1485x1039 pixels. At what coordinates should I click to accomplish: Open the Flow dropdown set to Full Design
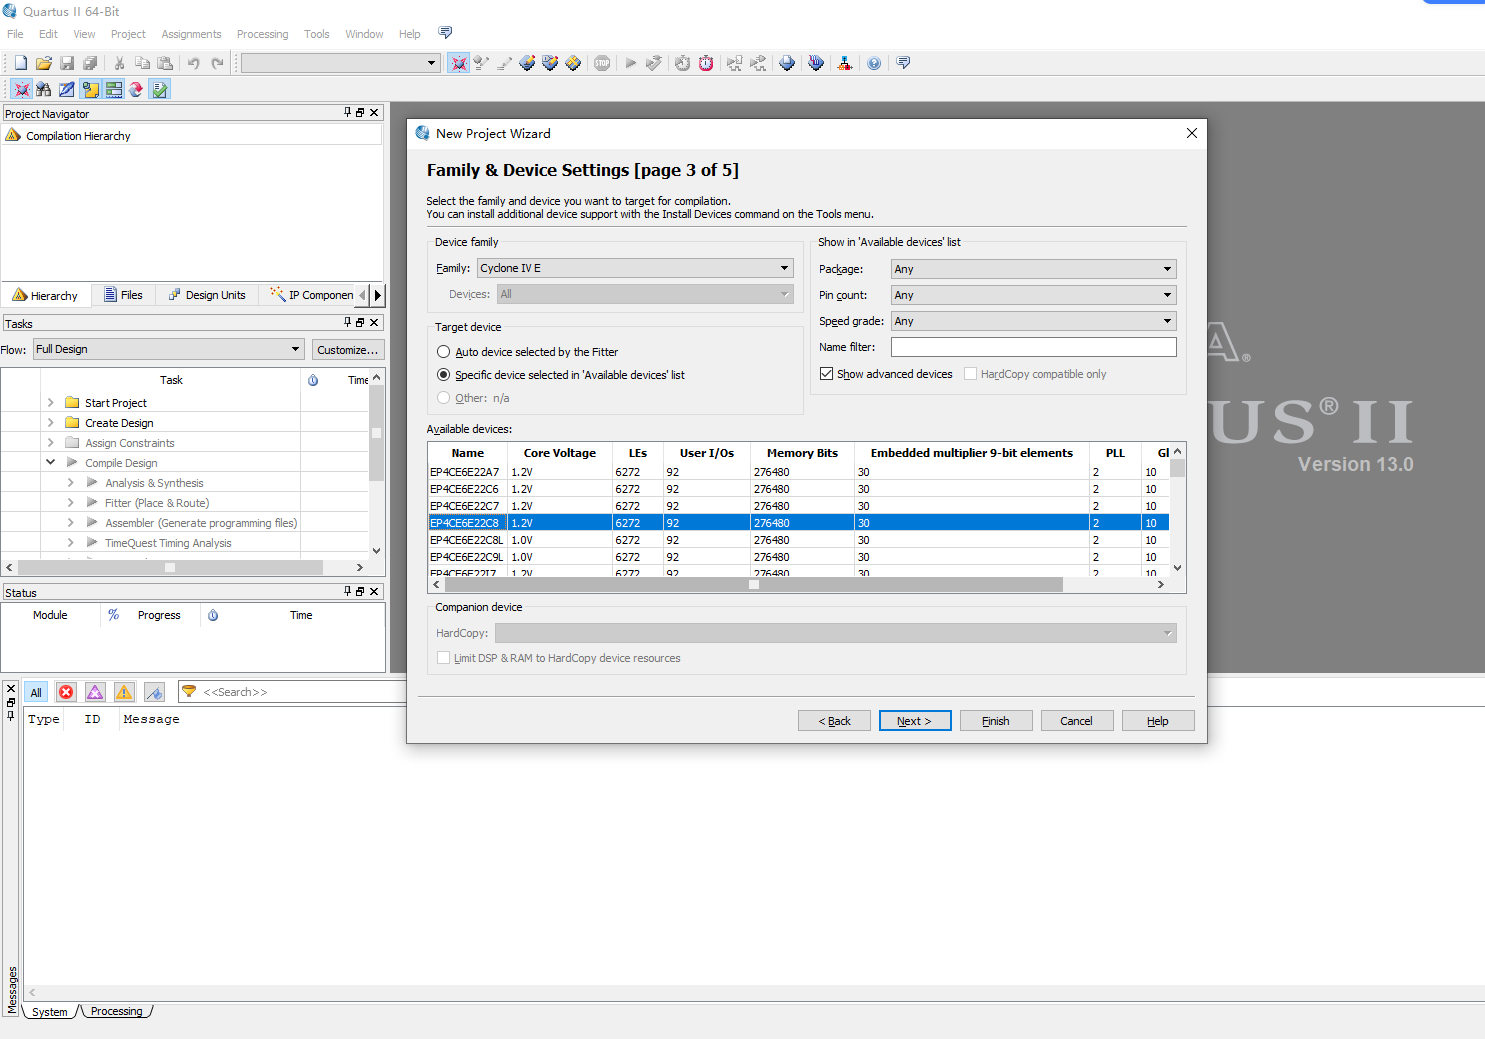coord(168,349)
